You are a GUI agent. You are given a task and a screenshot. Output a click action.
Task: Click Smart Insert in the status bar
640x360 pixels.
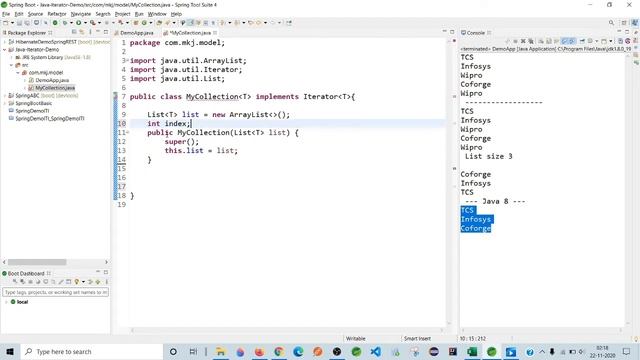click(x=417, y=338)
